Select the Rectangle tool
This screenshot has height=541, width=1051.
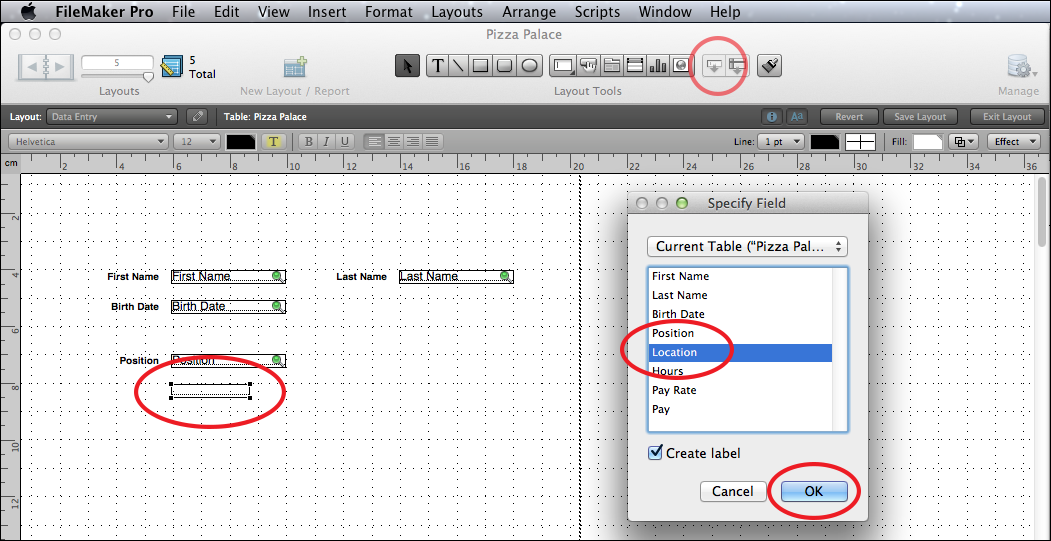point(481,66)
